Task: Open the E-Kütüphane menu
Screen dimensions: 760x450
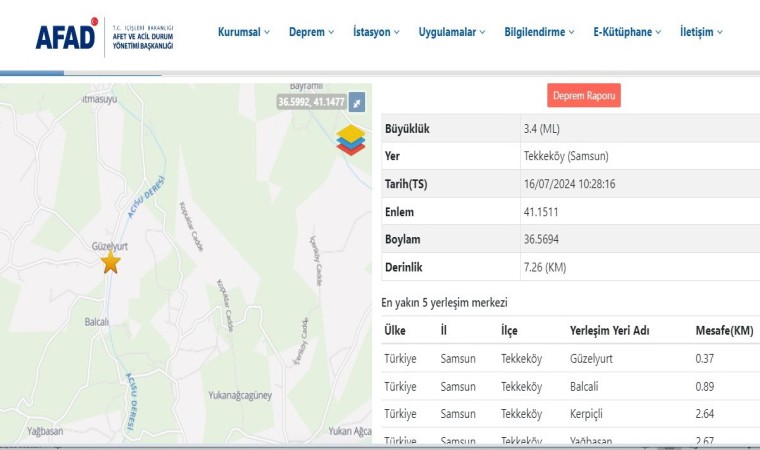Action: pyautogui.click(x=628, y=32)
